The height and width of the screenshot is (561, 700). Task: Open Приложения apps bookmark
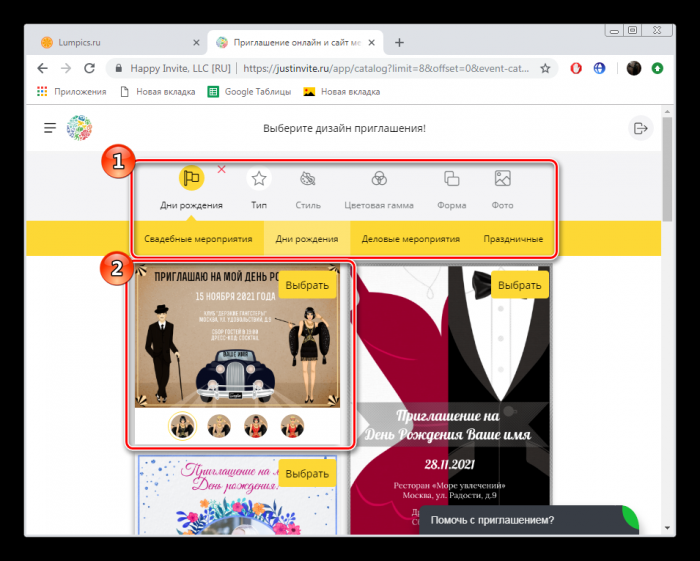click(x=72, y=91)
